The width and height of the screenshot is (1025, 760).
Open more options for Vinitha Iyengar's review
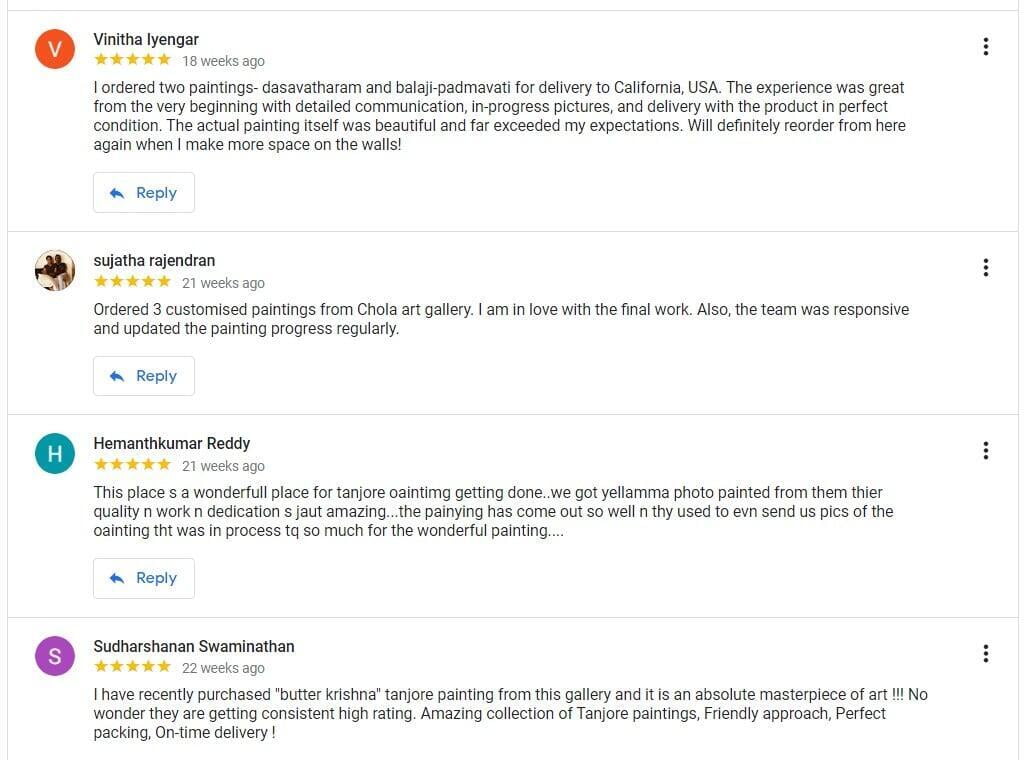[x=986, y=46]
